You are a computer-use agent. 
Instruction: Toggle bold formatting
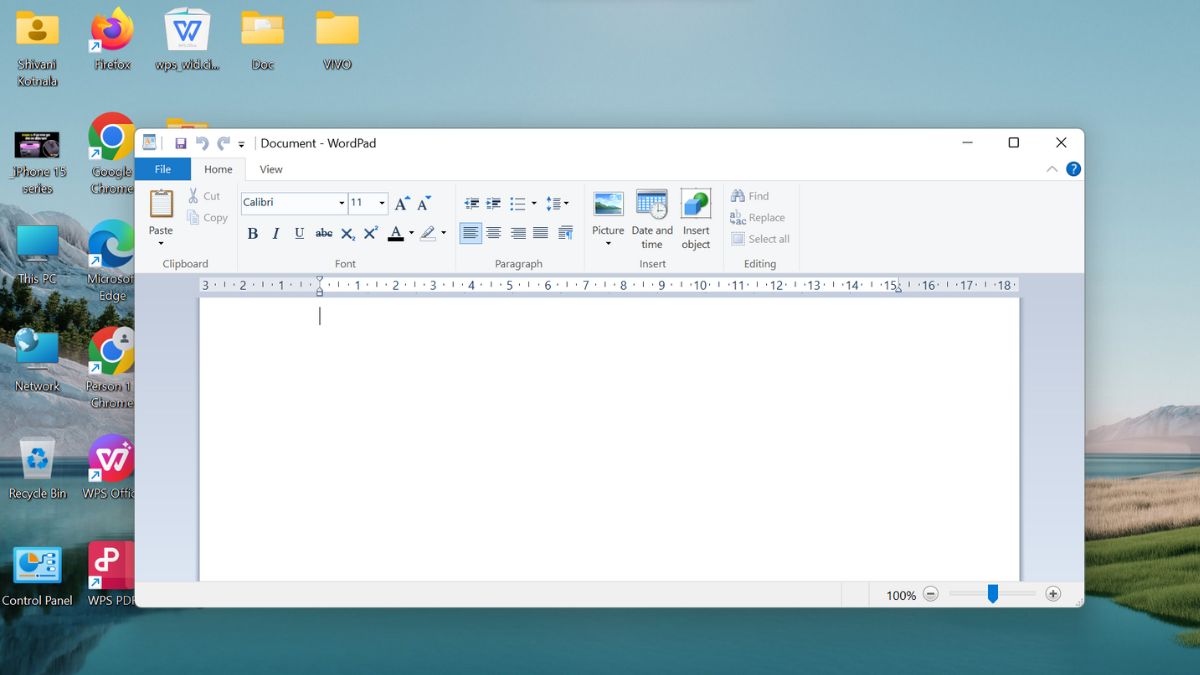tap(252, 233)
